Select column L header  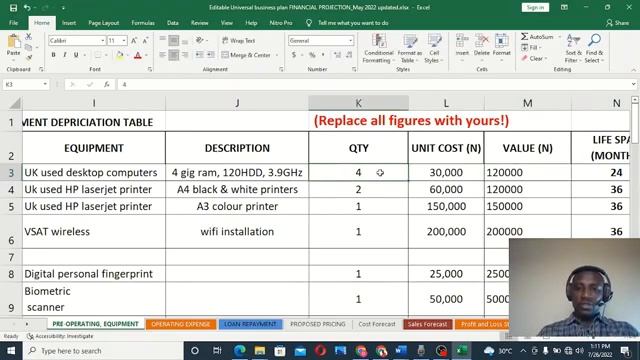[446, 103]
